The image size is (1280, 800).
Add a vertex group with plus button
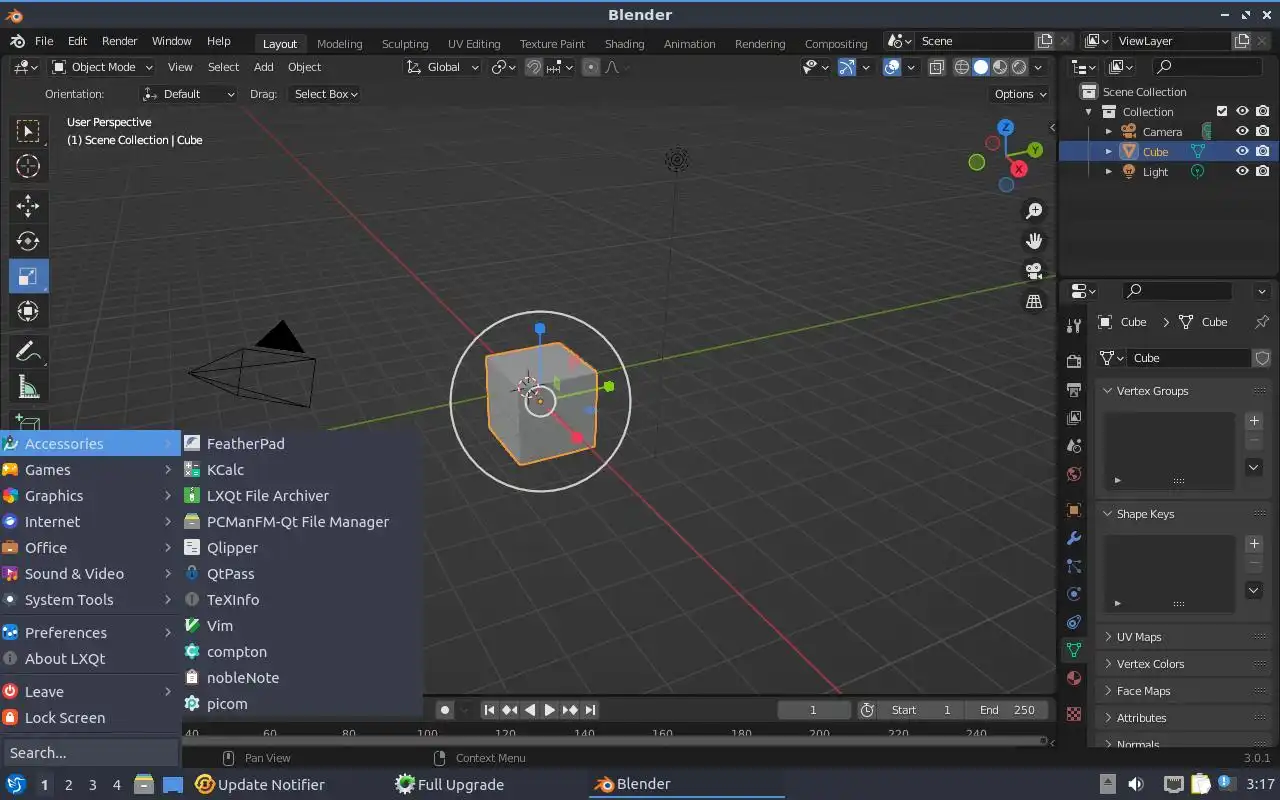pos(1254,421)
